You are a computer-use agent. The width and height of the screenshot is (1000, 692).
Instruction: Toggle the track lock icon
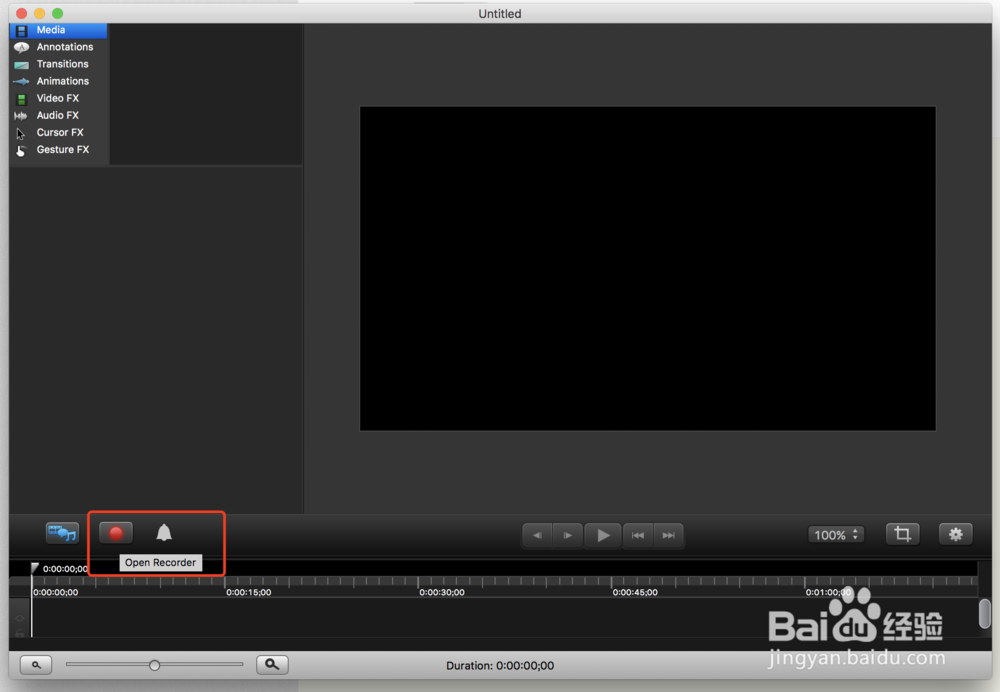coord(20,633)
